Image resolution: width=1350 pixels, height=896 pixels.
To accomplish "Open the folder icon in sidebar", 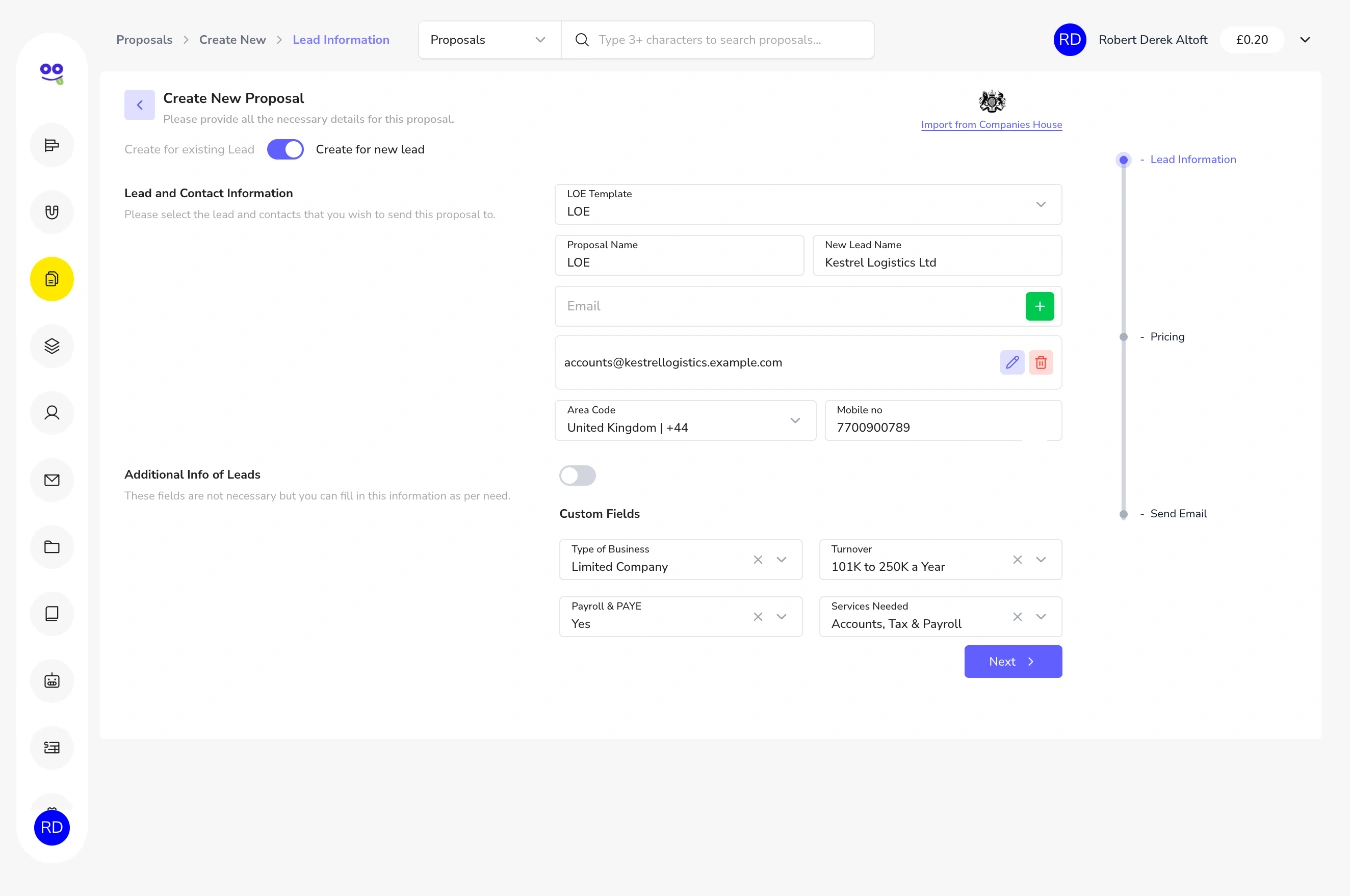I will 52,547.
